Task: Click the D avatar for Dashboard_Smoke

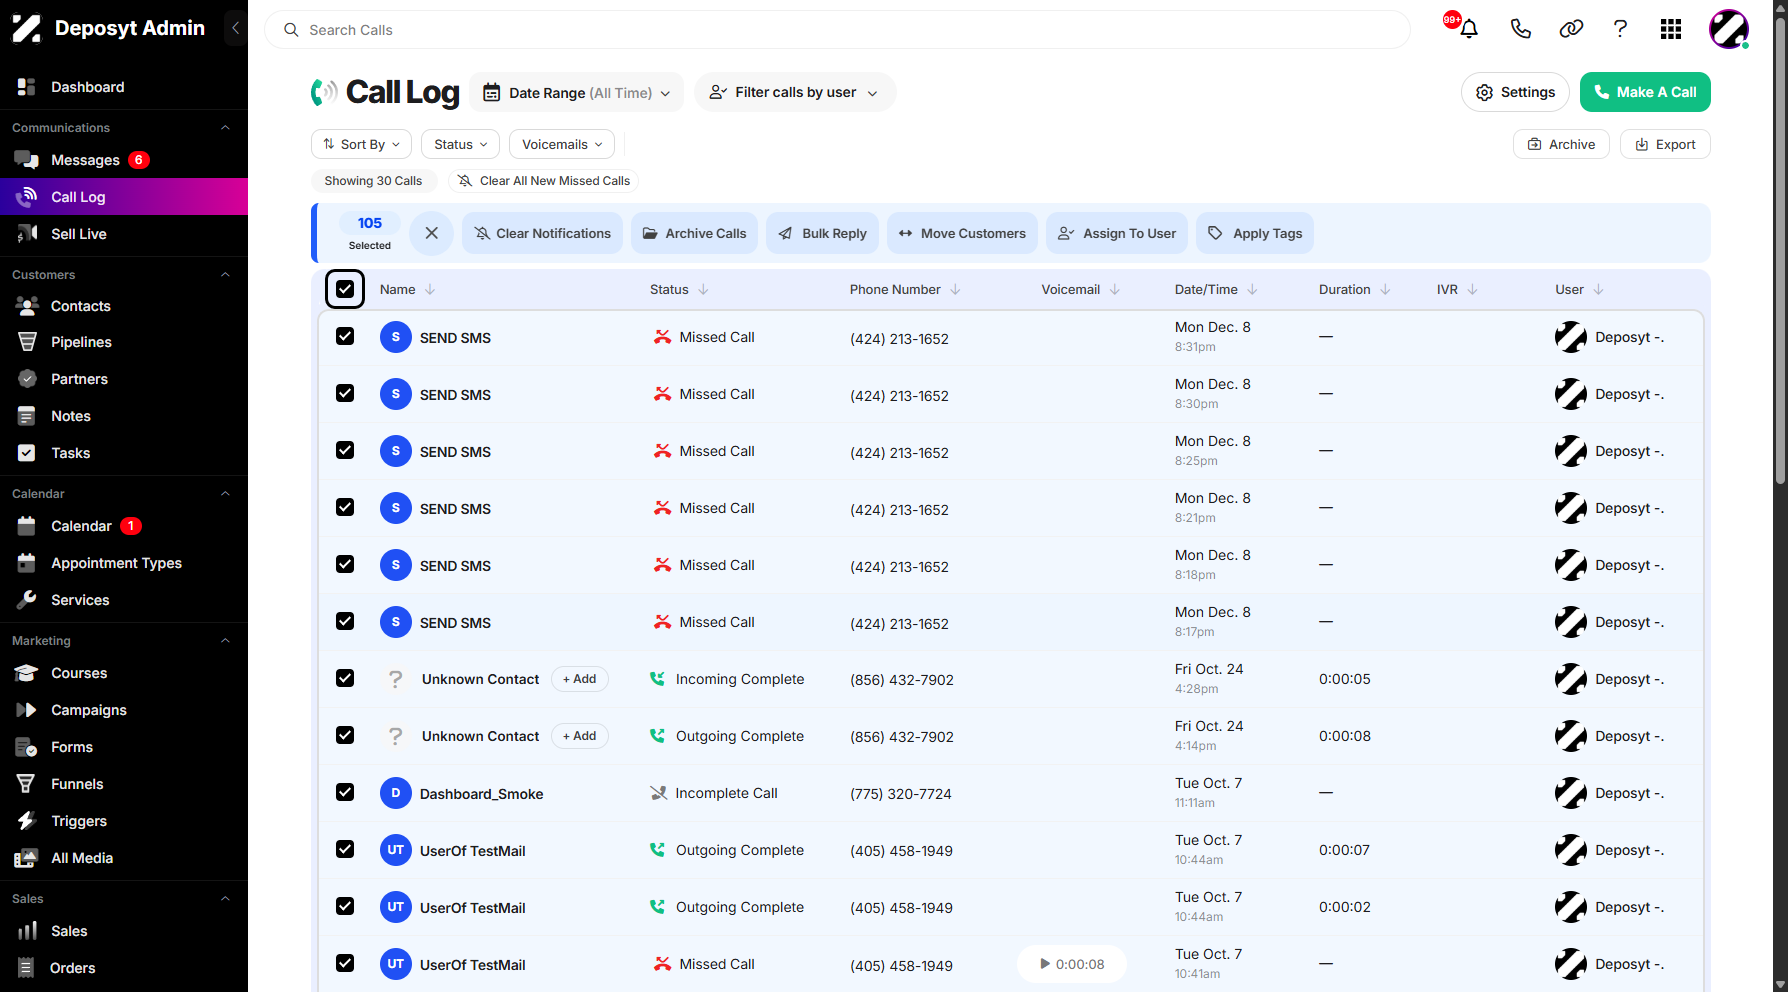Action: coord(396,793)
